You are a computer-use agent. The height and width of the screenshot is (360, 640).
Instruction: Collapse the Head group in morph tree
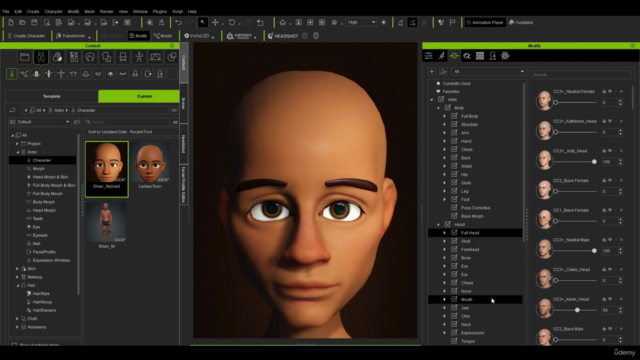coord(438,224)
